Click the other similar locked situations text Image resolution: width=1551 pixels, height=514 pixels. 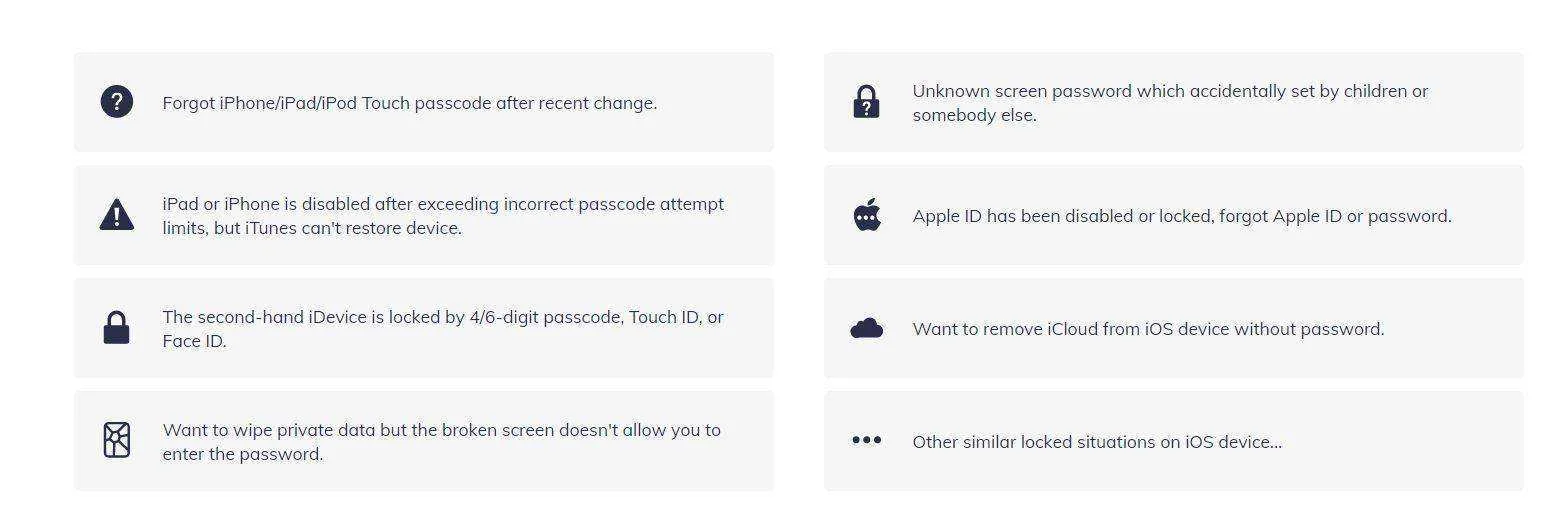(x=1097, y=442)
